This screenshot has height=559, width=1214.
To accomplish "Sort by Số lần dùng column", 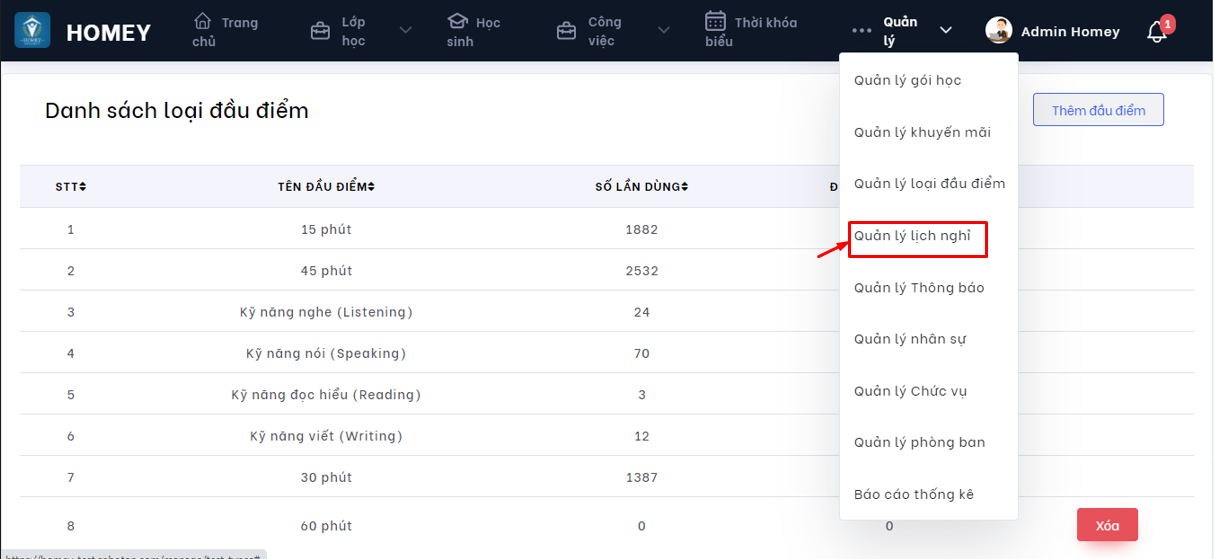I will [x=685, y=187].
